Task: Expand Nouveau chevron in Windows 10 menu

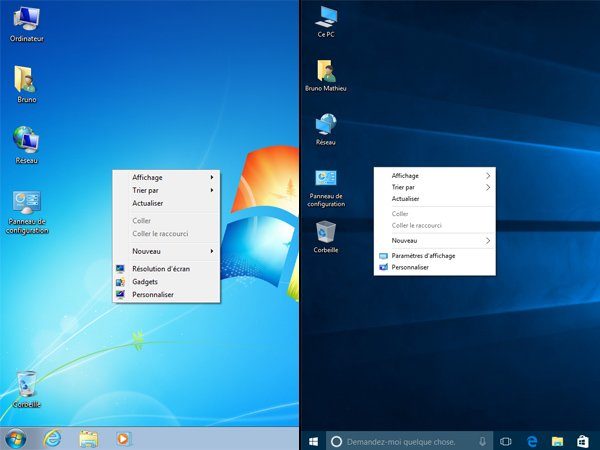Action: point(488,240)
